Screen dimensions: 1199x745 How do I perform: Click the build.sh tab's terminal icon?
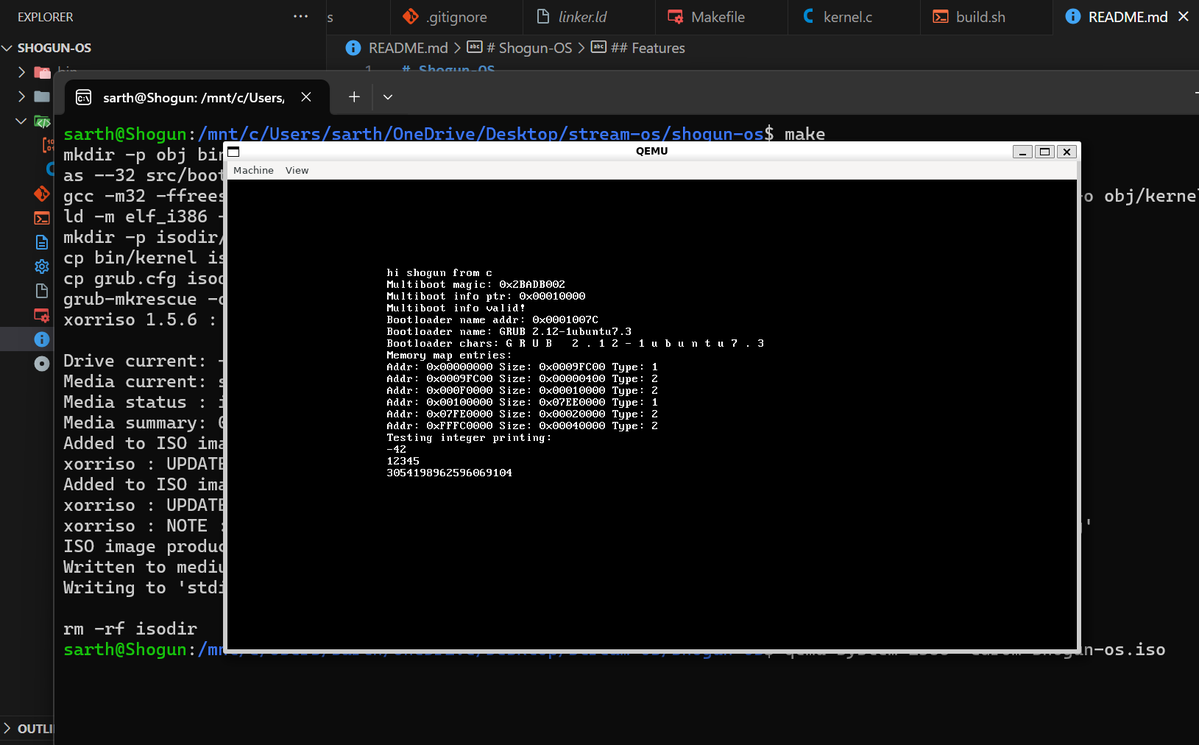(x=941, y=17)
